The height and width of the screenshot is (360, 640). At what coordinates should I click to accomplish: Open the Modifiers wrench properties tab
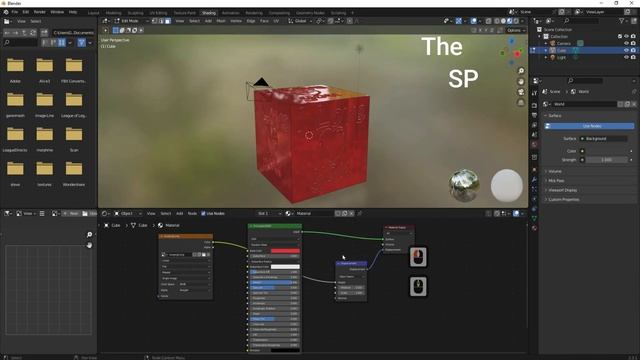(x=534, y=180)
